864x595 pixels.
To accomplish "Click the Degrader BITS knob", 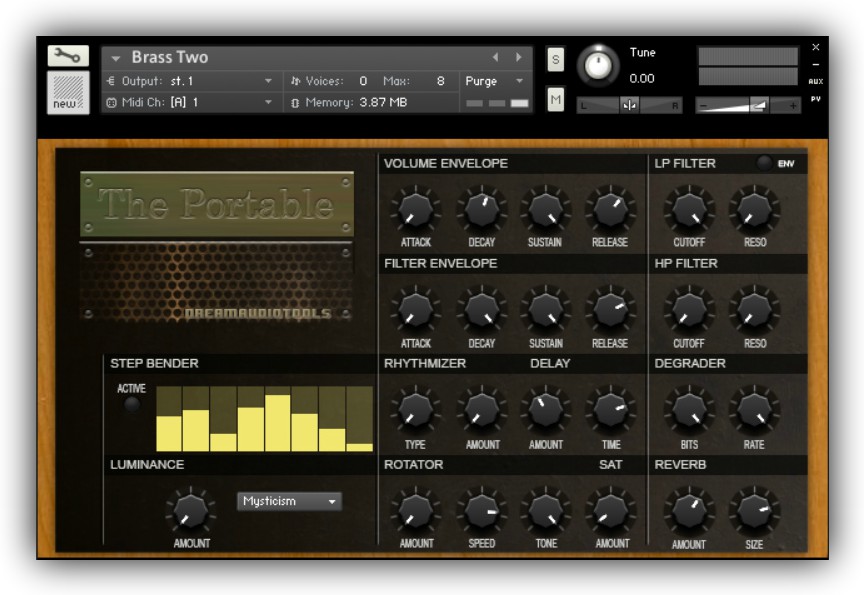I will (689, 412).
